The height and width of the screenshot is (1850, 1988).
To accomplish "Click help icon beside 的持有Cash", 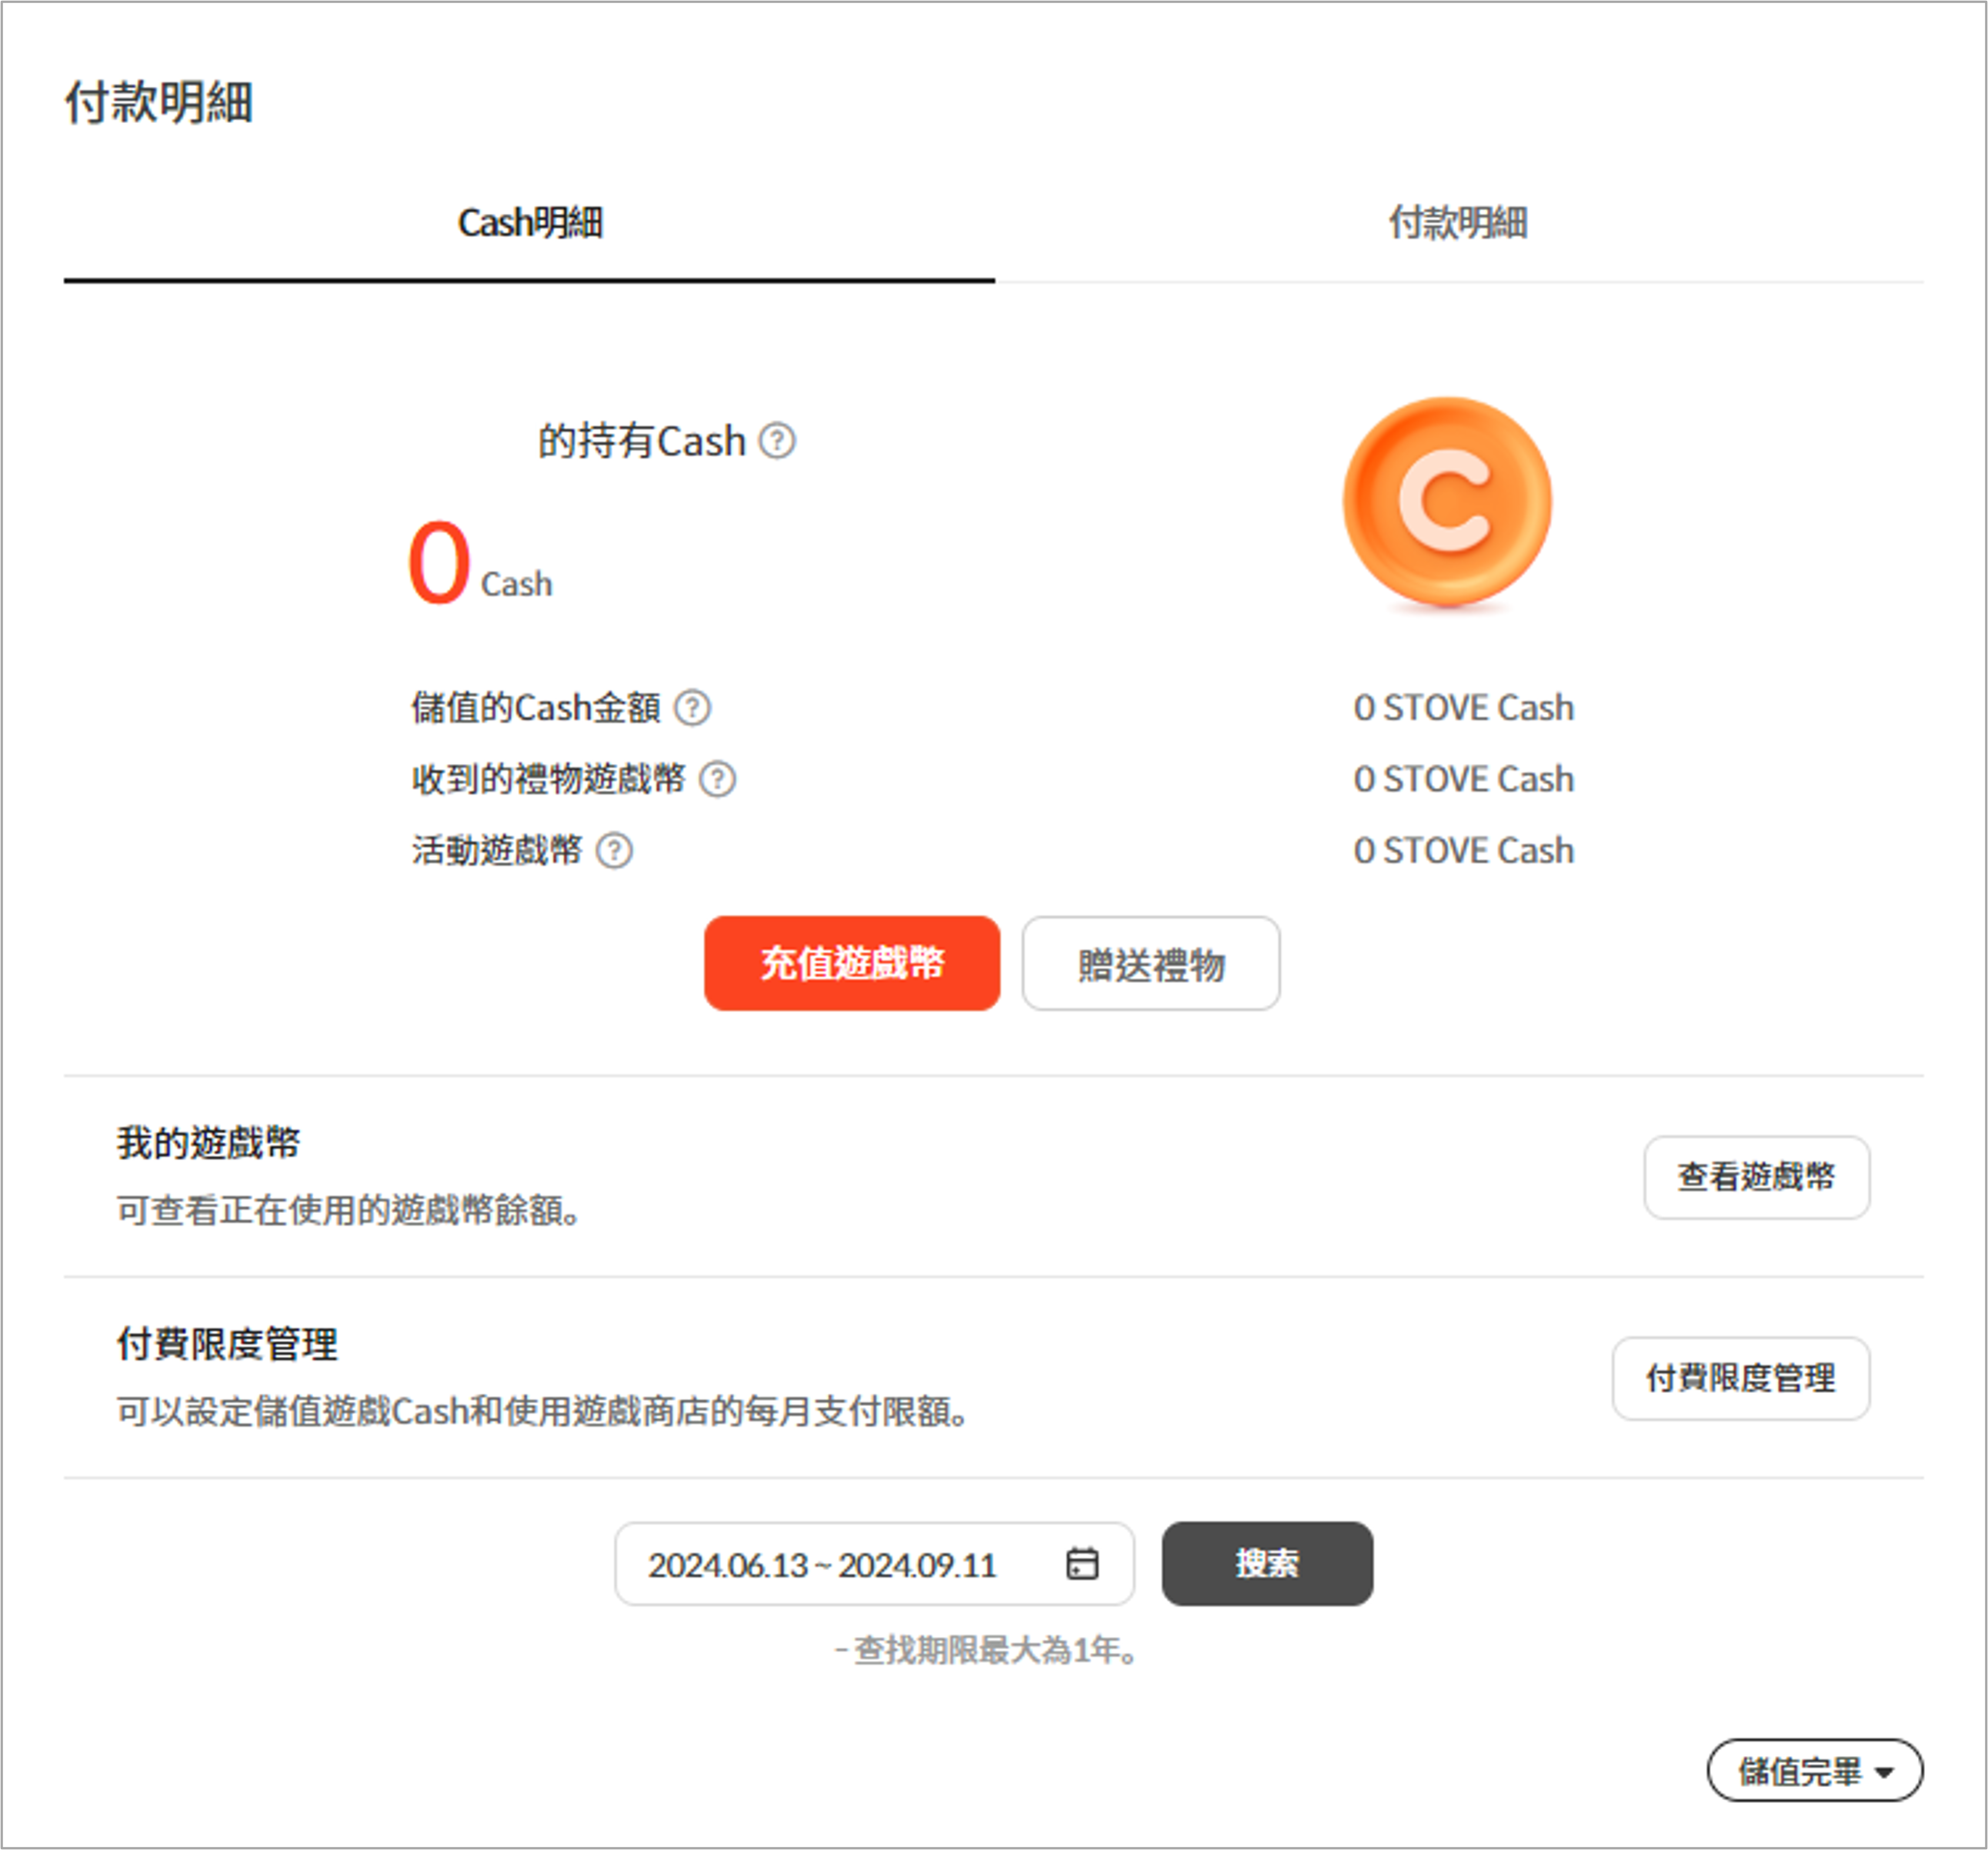I will pyautogui.click(x=777, y=441).
